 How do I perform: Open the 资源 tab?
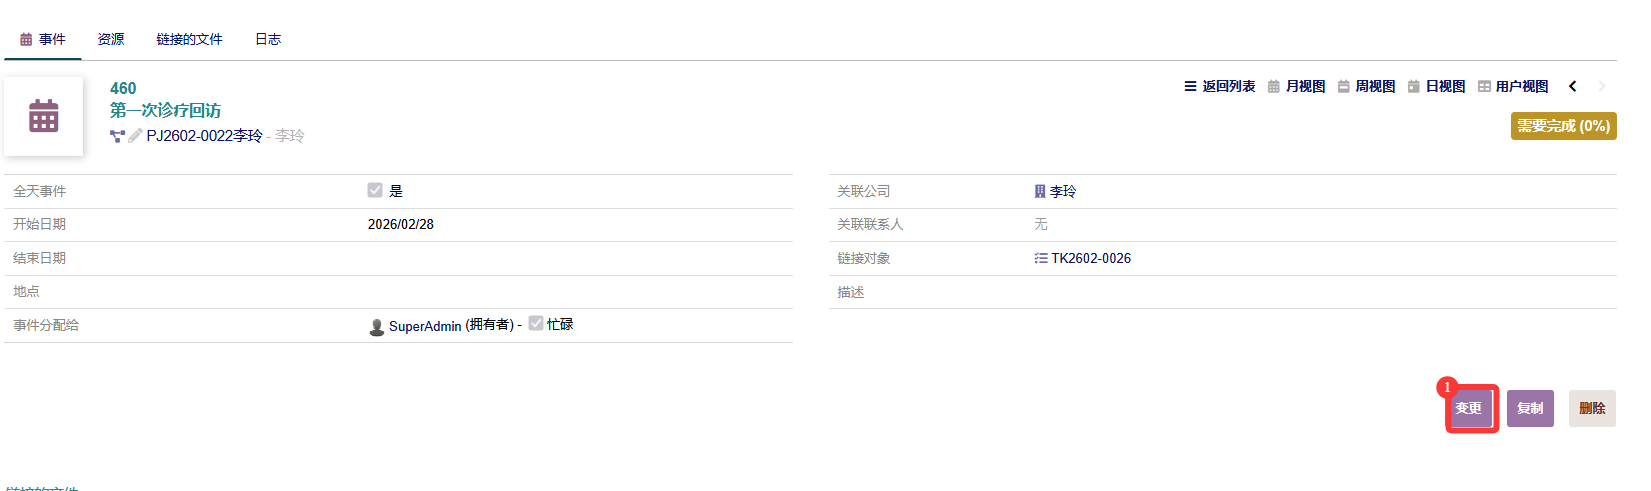[x=111, y=39]
